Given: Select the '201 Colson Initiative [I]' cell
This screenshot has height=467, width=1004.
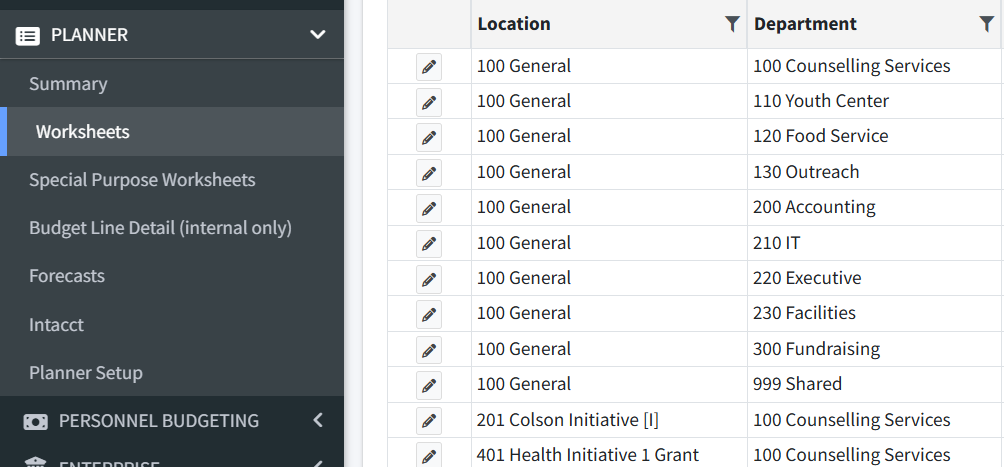Looking at the screenshot, I should (609, 420).
